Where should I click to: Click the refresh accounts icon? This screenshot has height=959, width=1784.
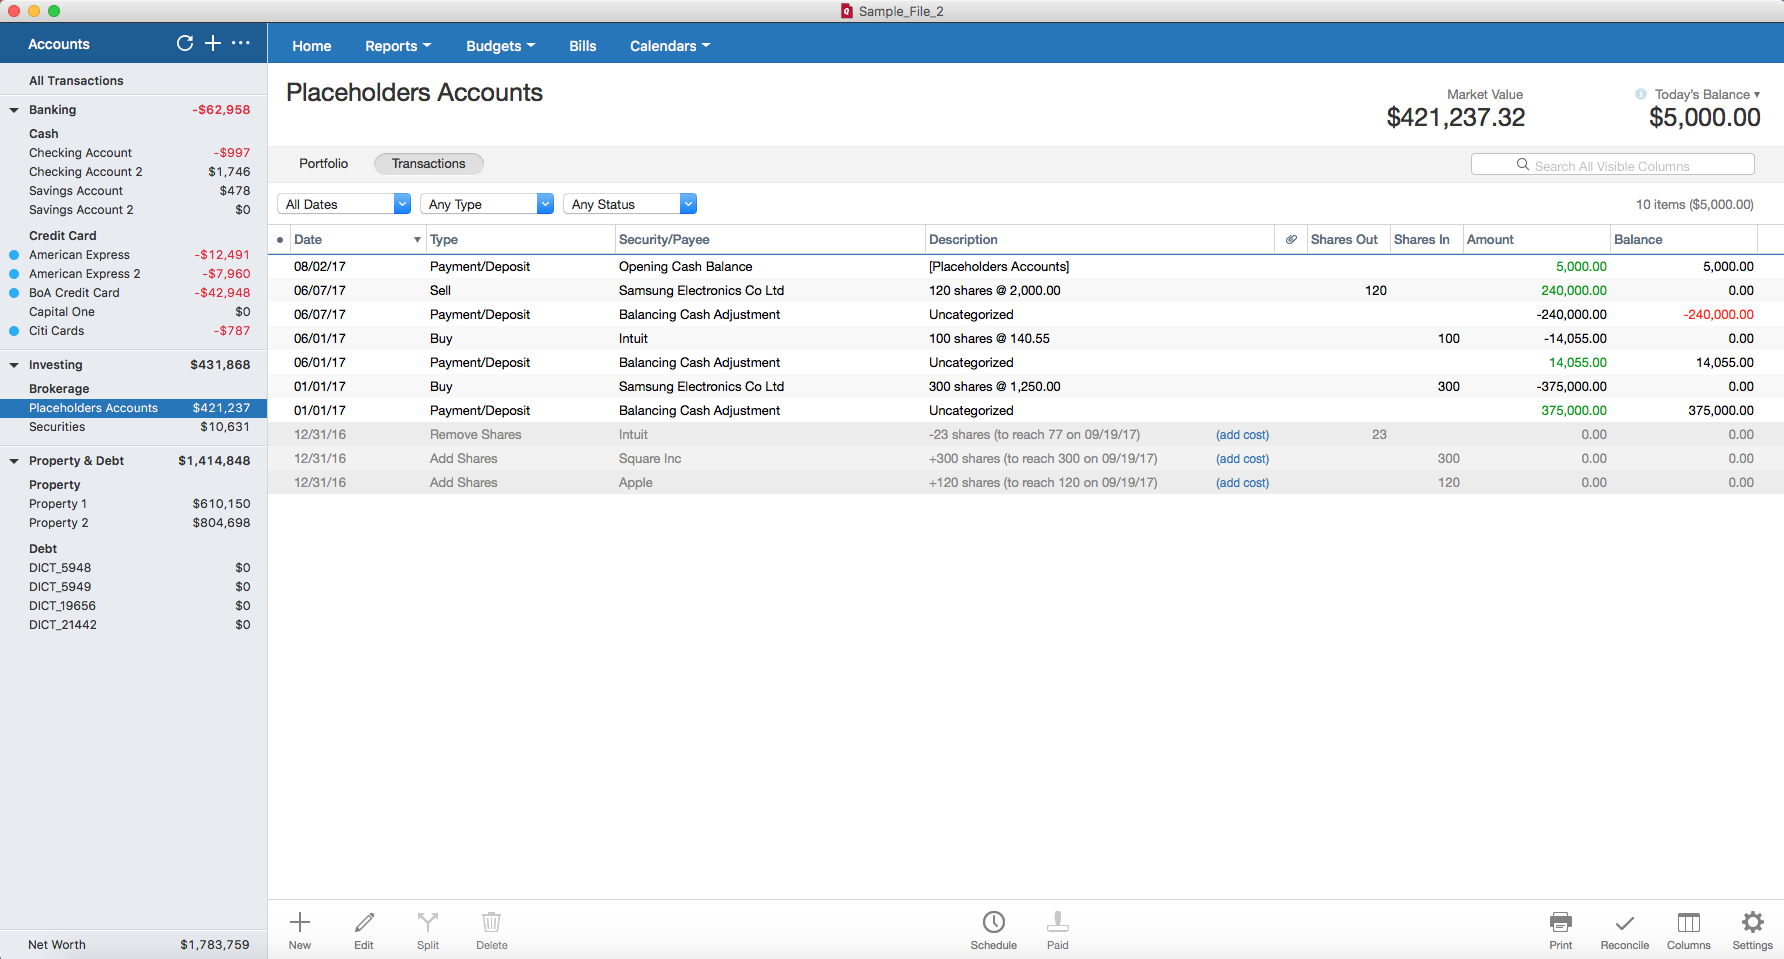click(185, 43)
